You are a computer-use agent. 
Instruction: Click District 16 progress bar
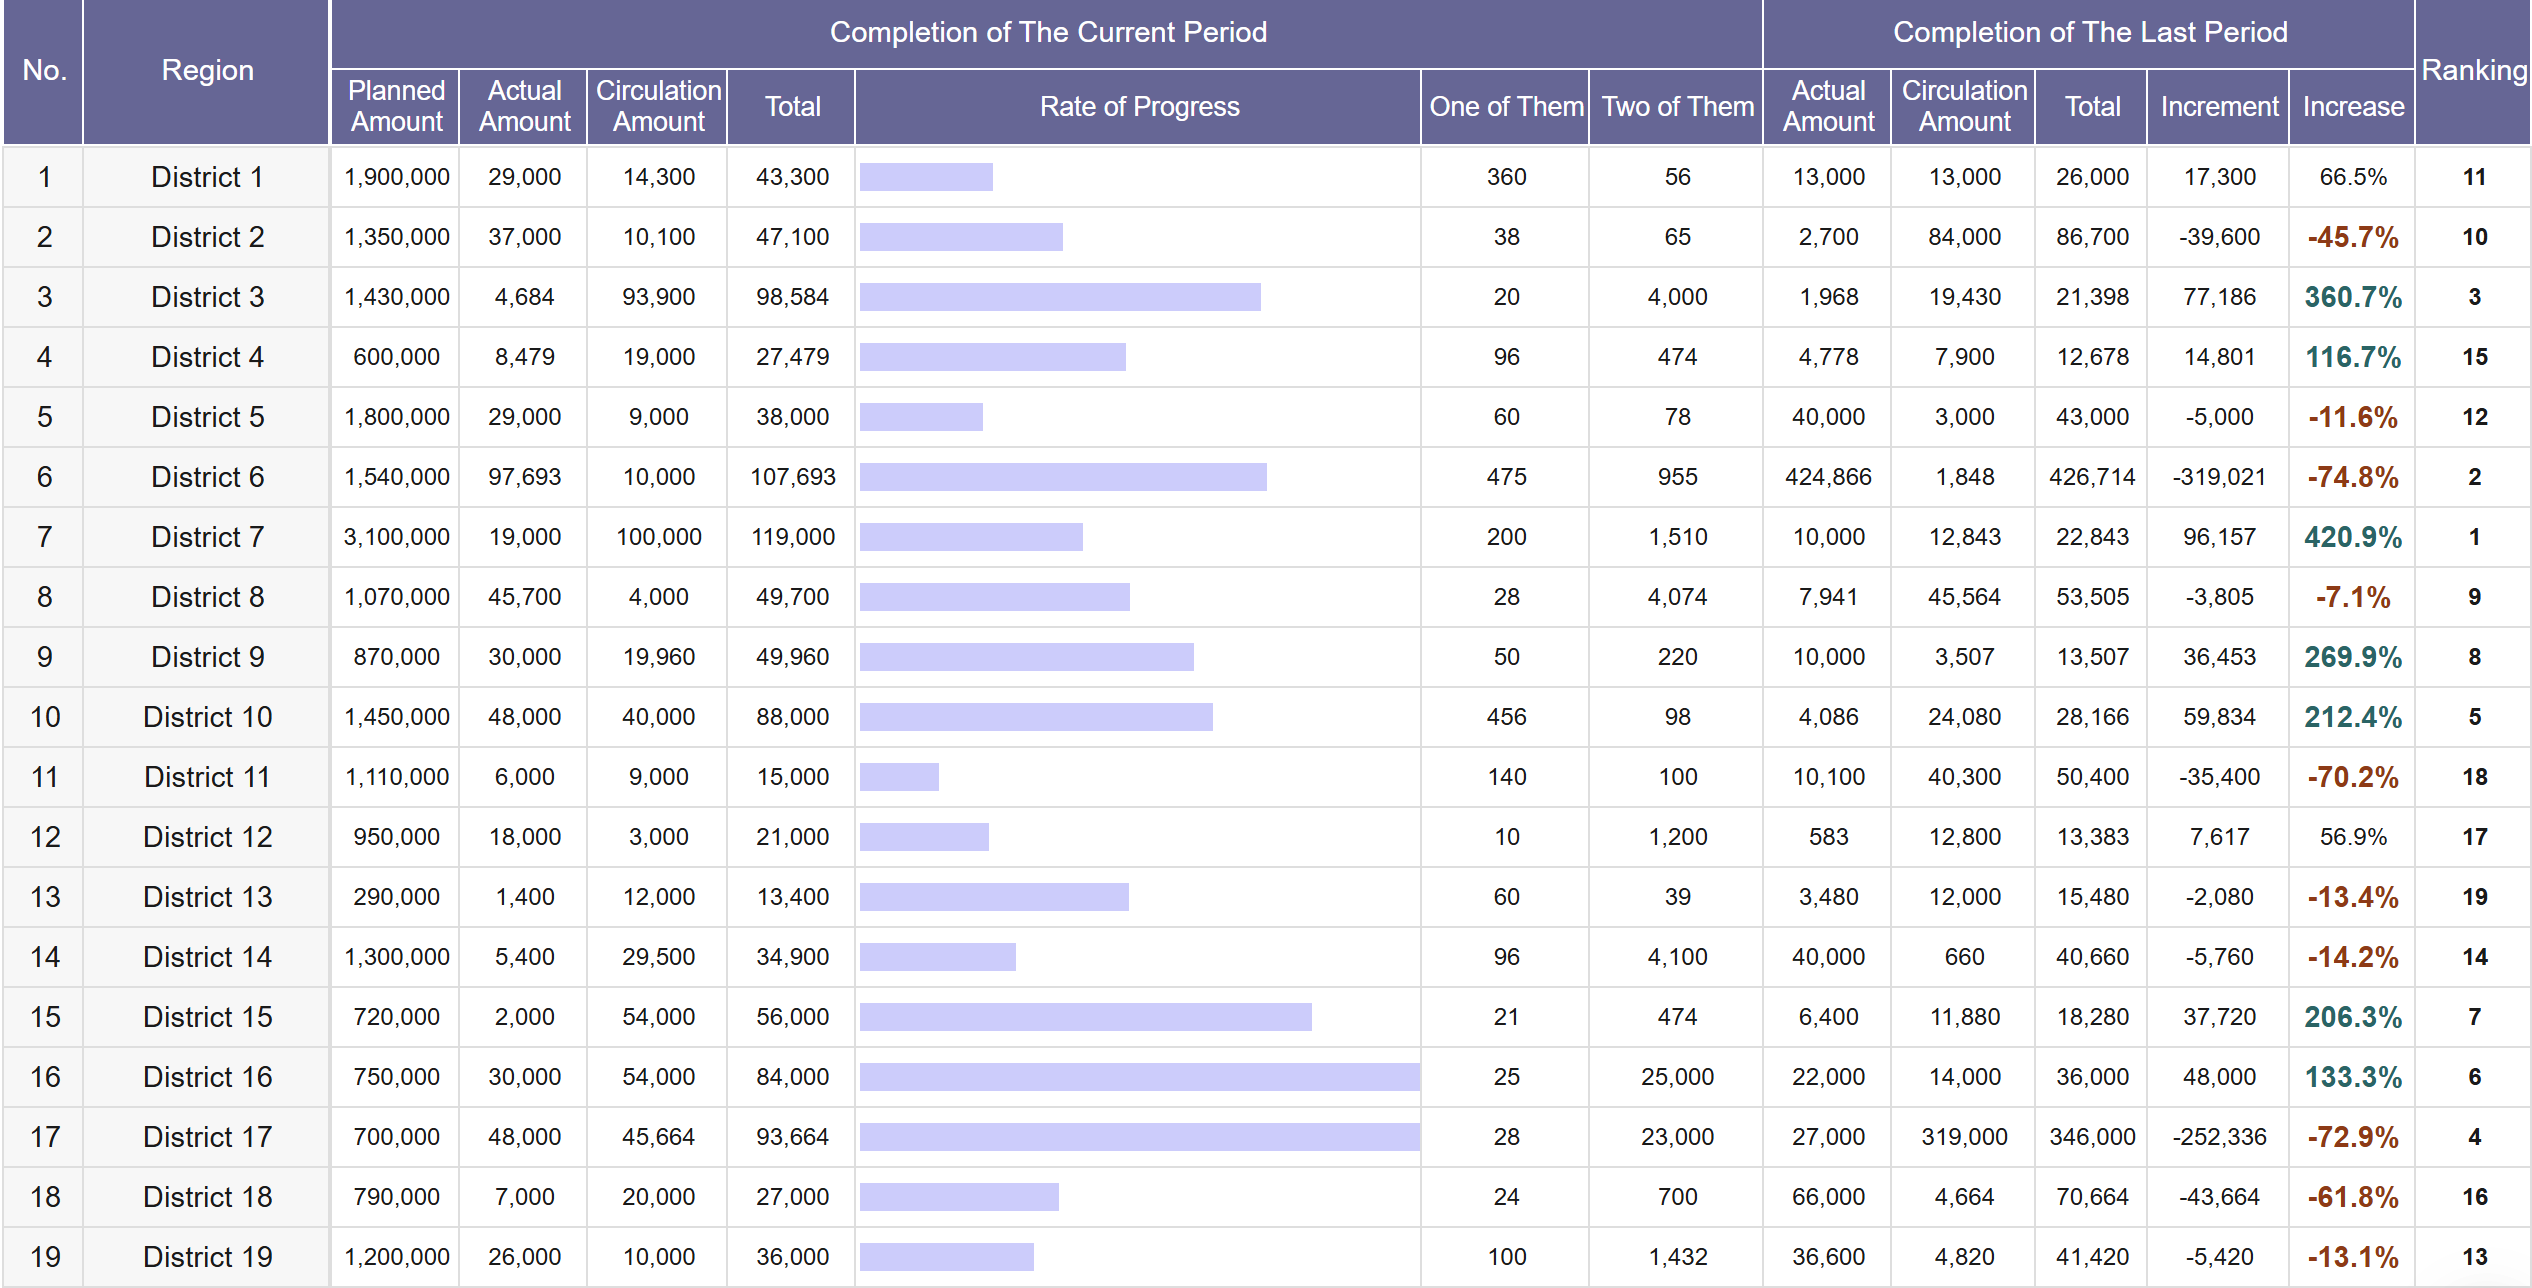click(x=1138, y=1077)
